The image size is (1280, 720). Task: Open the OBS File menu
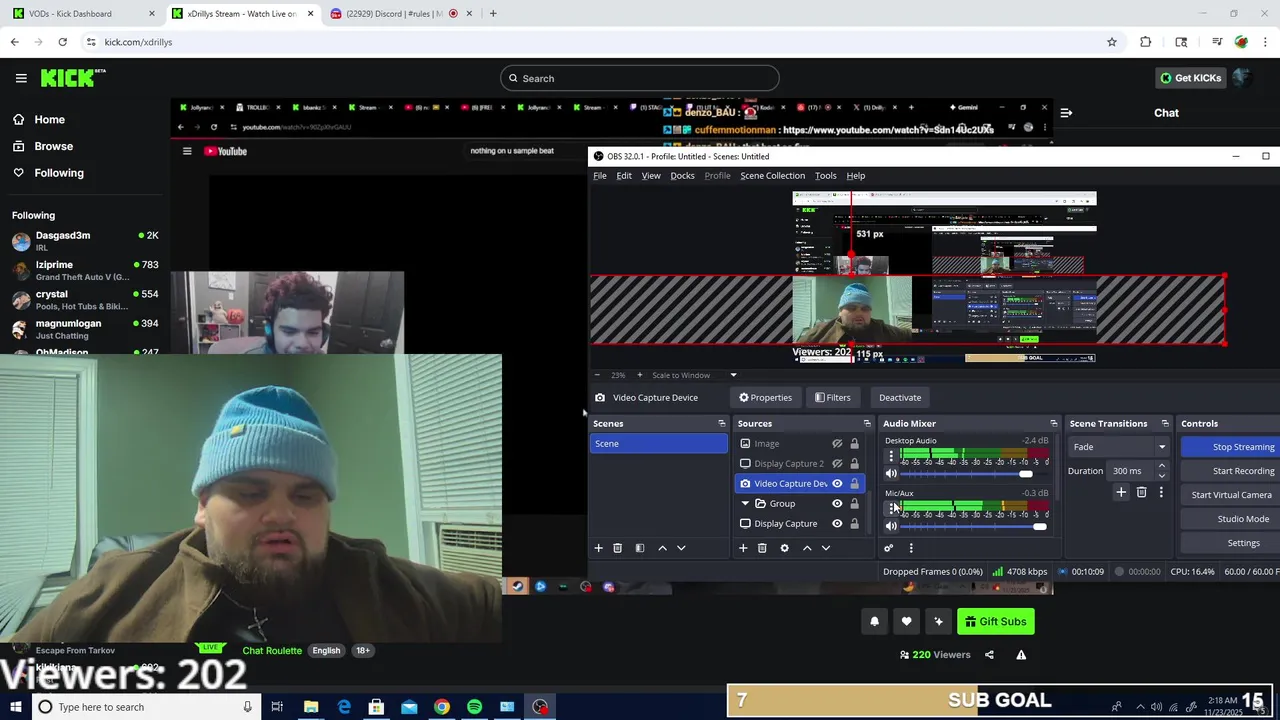pos(600,176)
